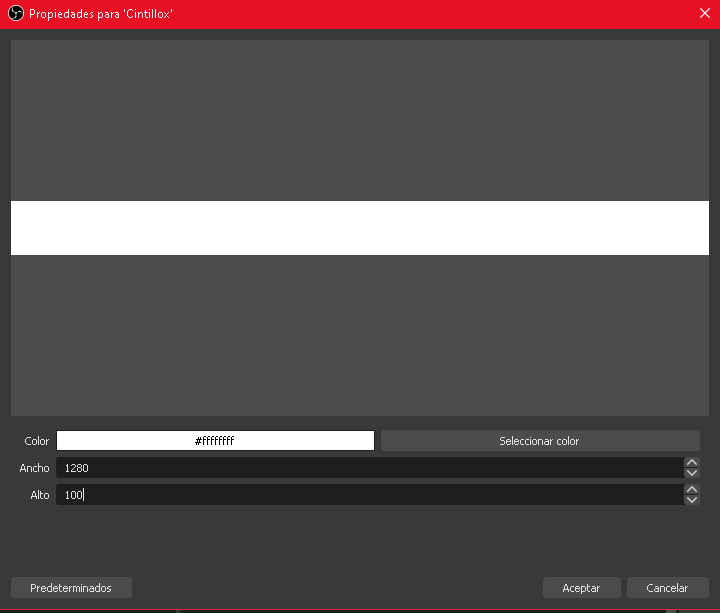Focus the Ancho width input field
The image size is (720, 613).
370,468
